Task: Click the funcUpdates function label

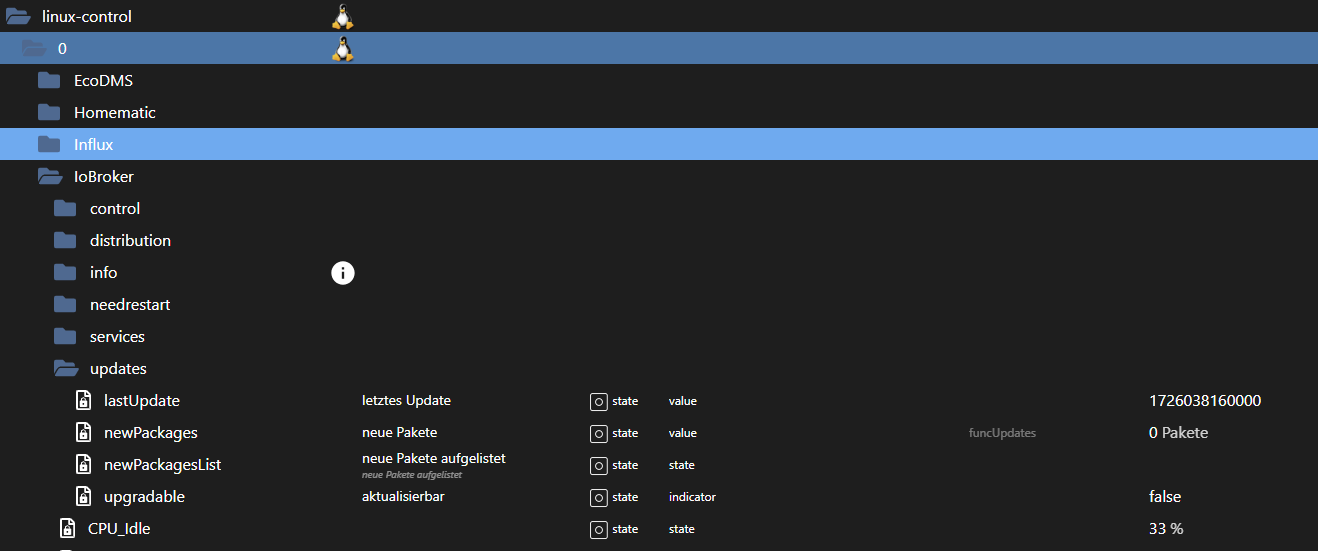Action: coord(1002,433)
